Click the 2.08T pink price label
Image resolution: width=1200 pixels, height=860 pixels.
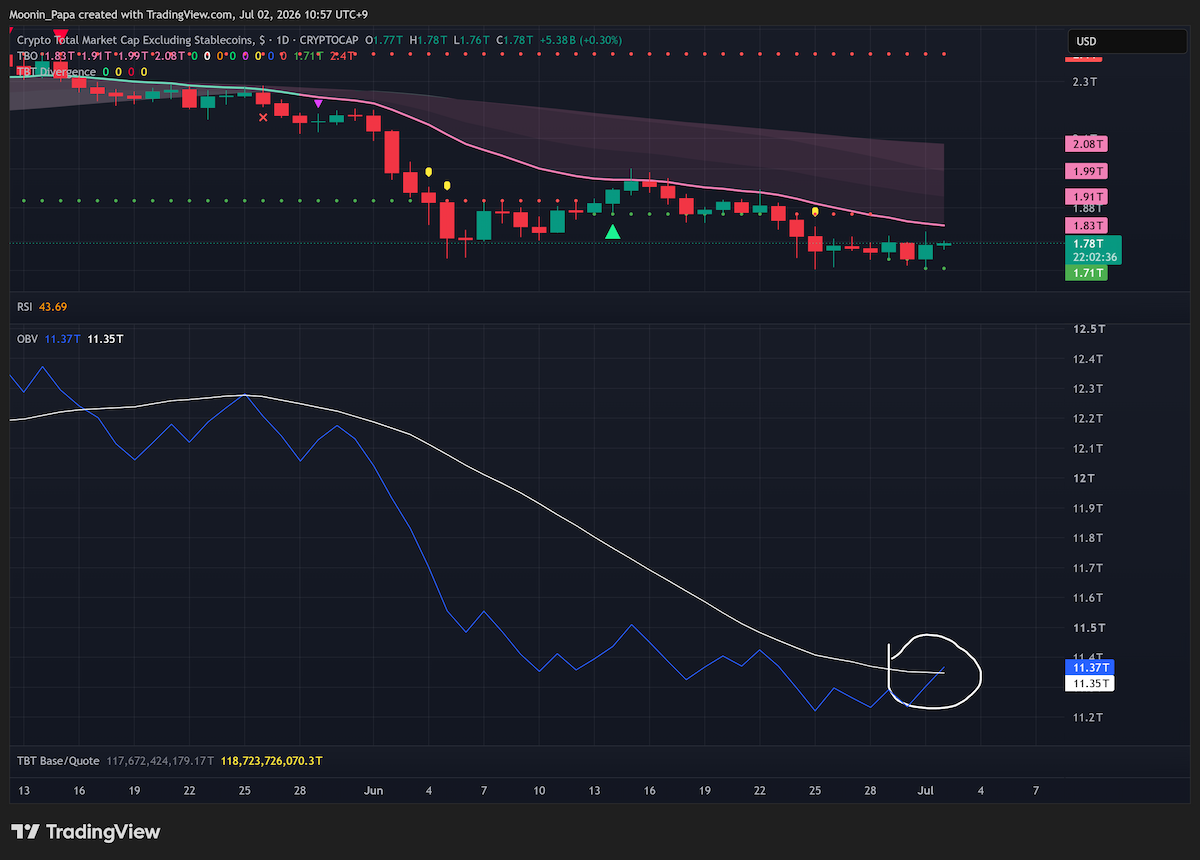tap(1086, 145)
